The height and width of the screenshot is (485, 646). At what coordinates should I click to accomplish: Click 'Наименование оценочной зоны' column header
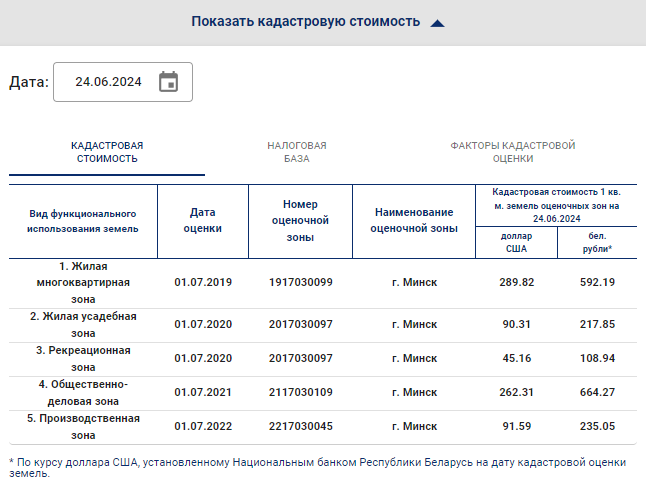click(414, 220)
